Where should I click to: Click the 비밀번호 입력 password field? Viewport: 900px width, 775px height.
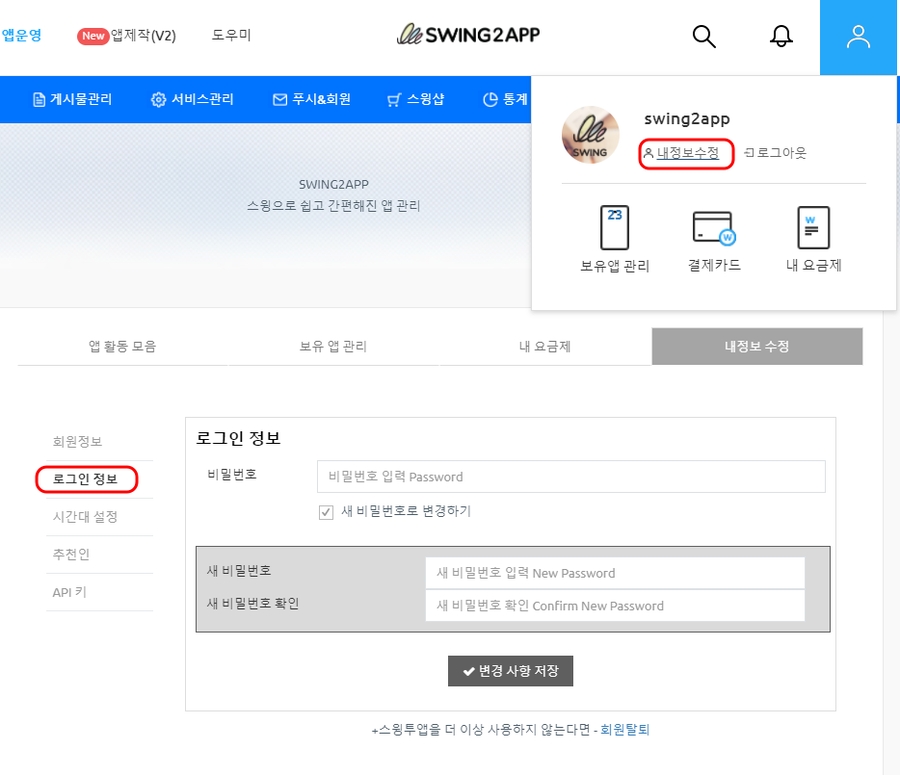coord(571,477)
